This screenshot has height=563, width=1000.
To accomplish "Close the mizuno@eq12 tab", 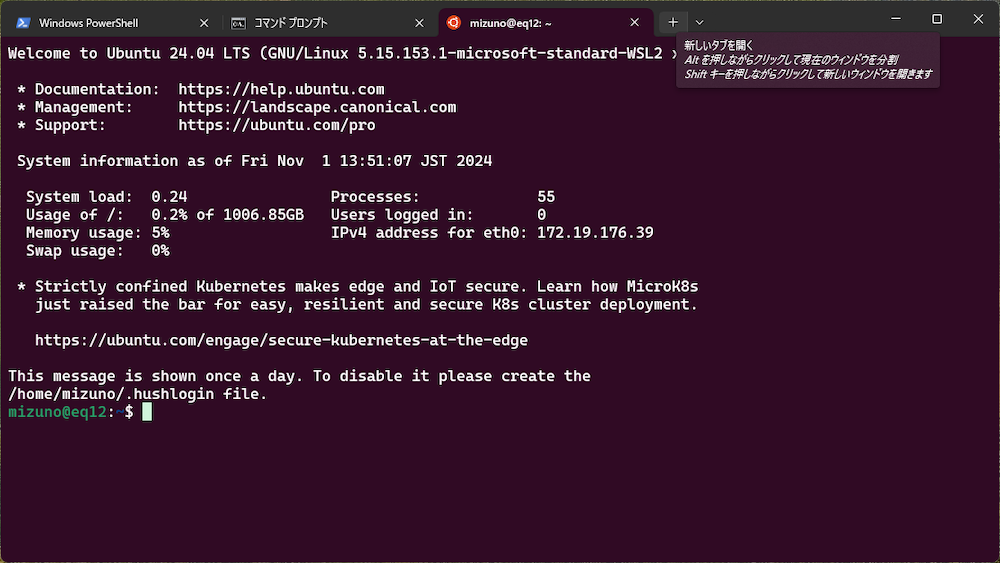I will (x=635, y=22).
